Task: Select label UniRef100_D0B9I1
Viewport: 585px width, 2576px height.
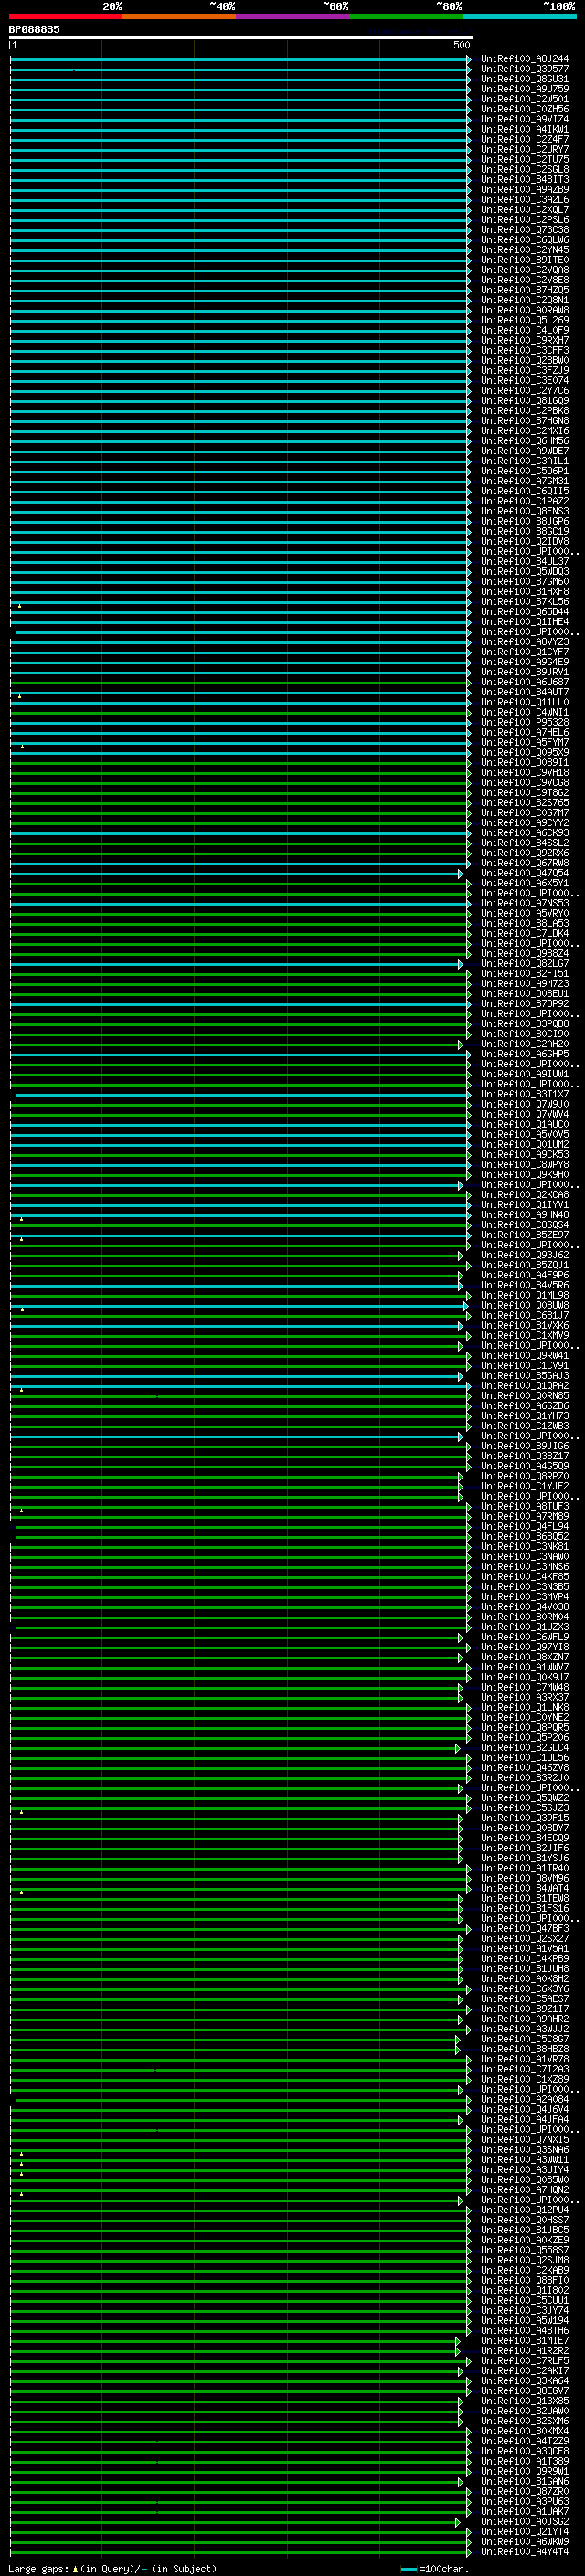Action: tap(525, 762)
